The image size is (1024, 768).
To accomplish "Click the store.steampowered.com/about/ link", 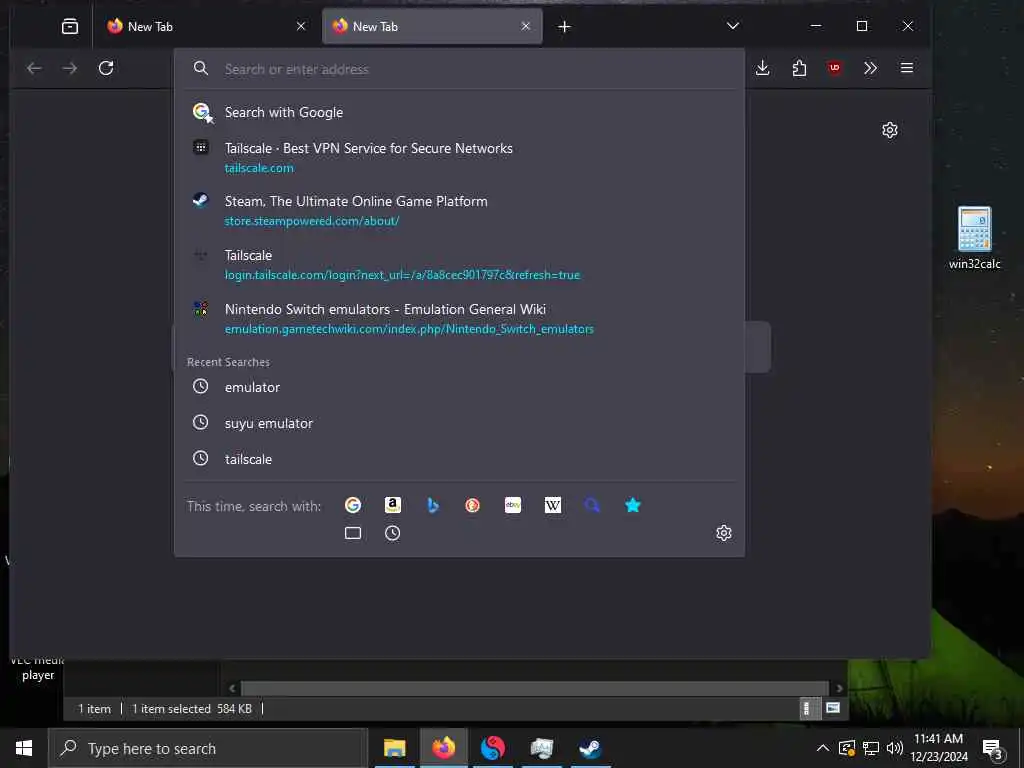I will pyautogui.click(x=312, y=221).
